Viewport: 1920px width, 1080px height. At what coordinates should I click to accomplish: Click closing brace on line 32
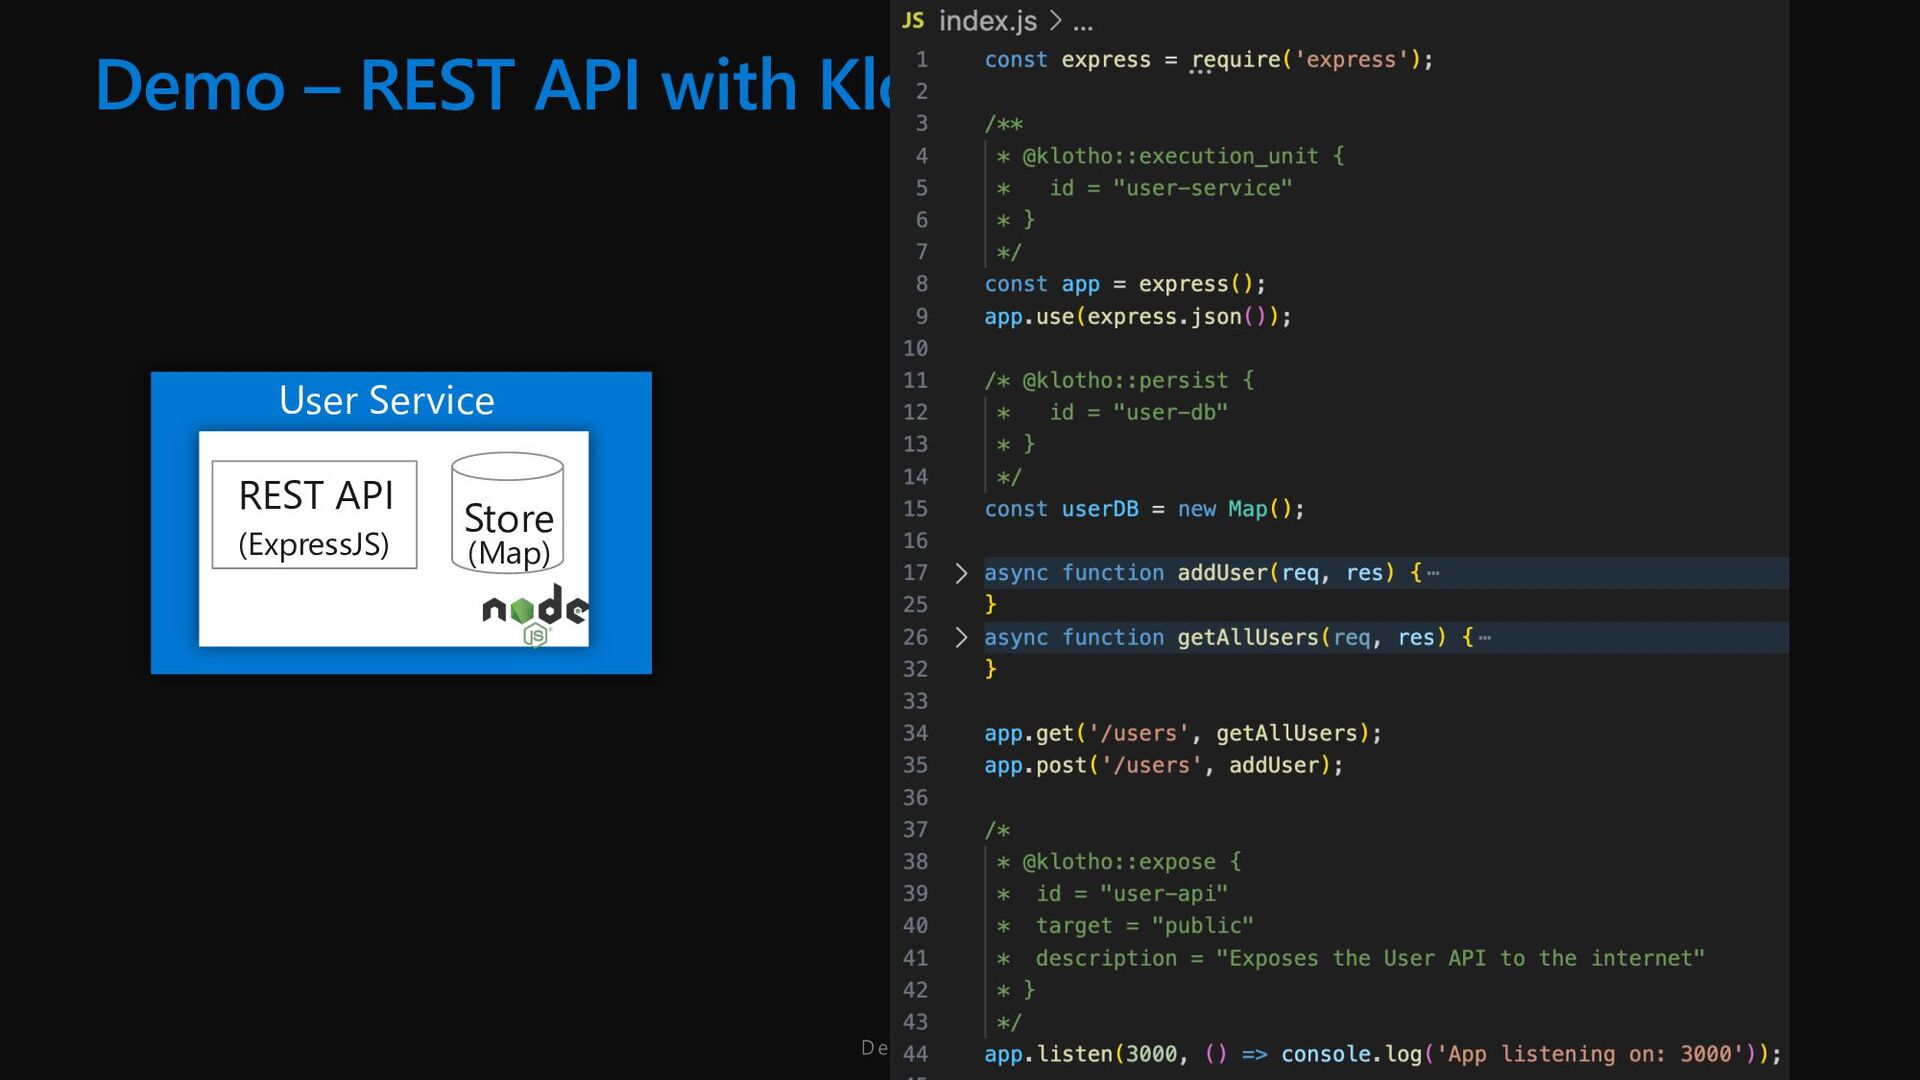[x=990, y=669]
